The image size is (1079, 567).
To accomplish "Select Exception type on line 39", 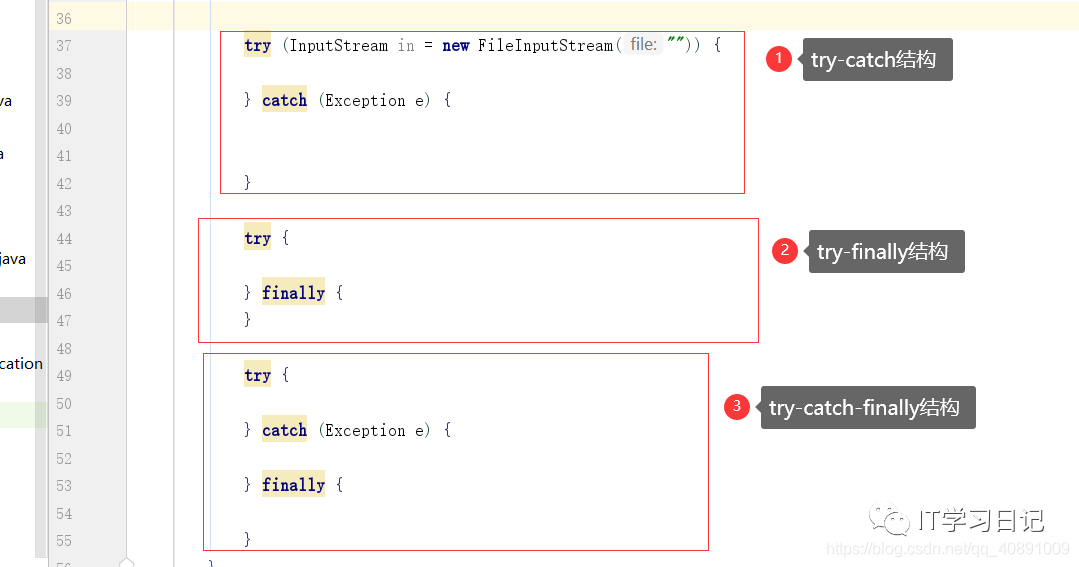I will click(x=365, y=100).
